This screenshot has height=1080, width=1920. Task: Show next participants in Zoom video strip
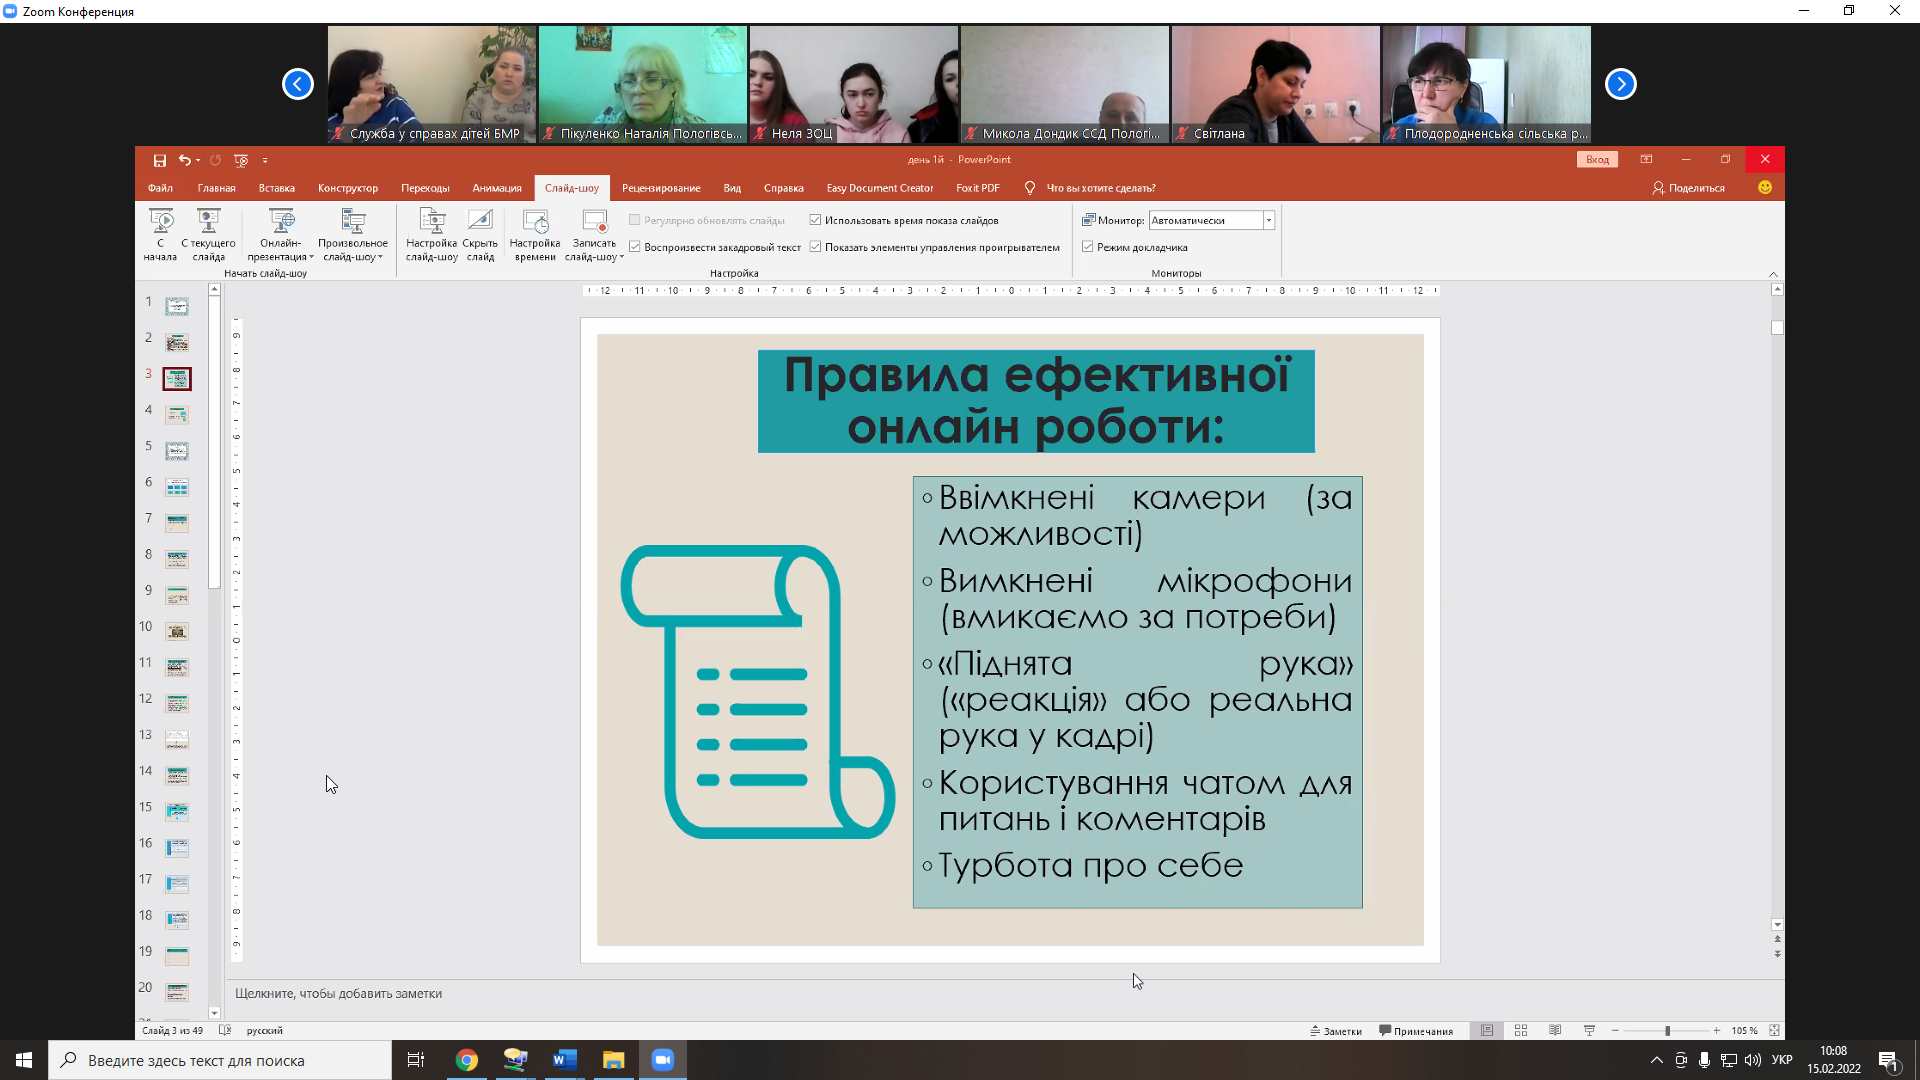[x=1621, y=84]
